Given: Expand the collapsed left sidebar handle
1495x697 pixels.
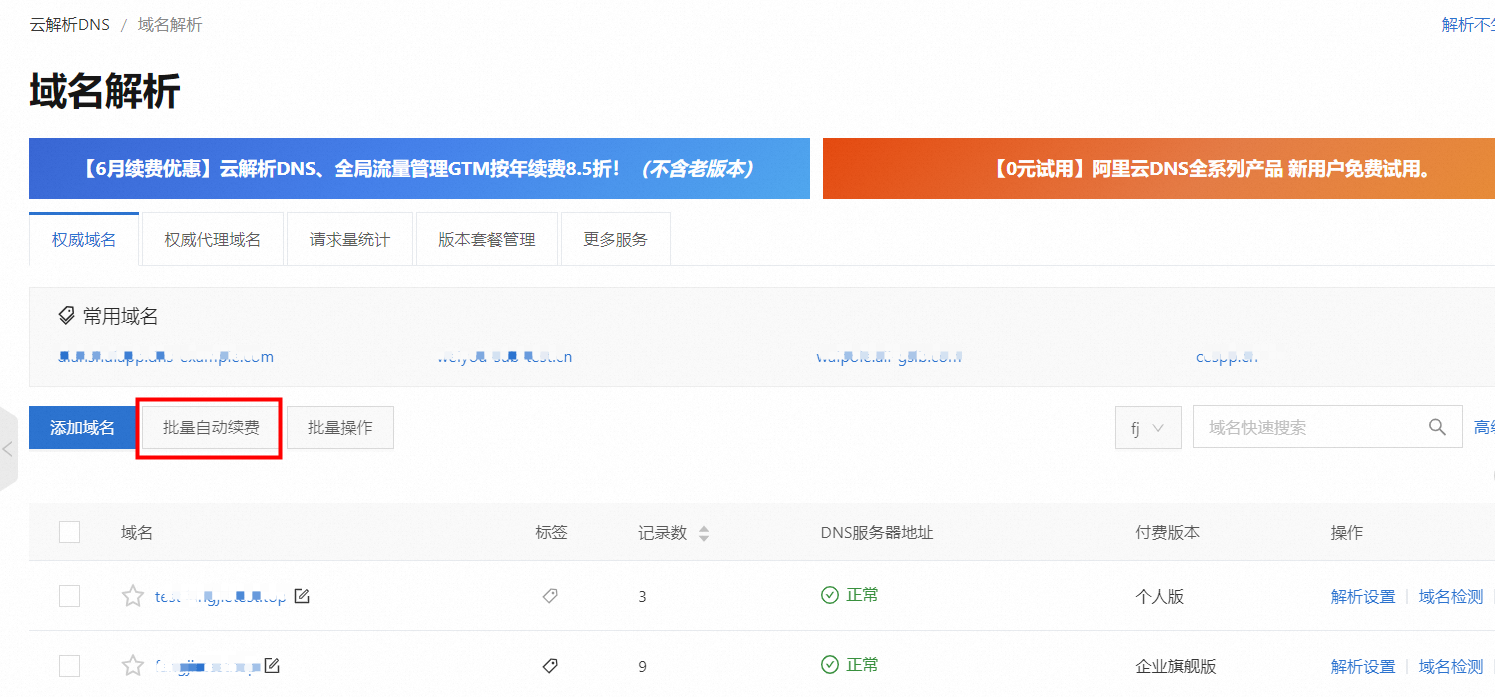Looking at the screenshot, I should [8, 449].
